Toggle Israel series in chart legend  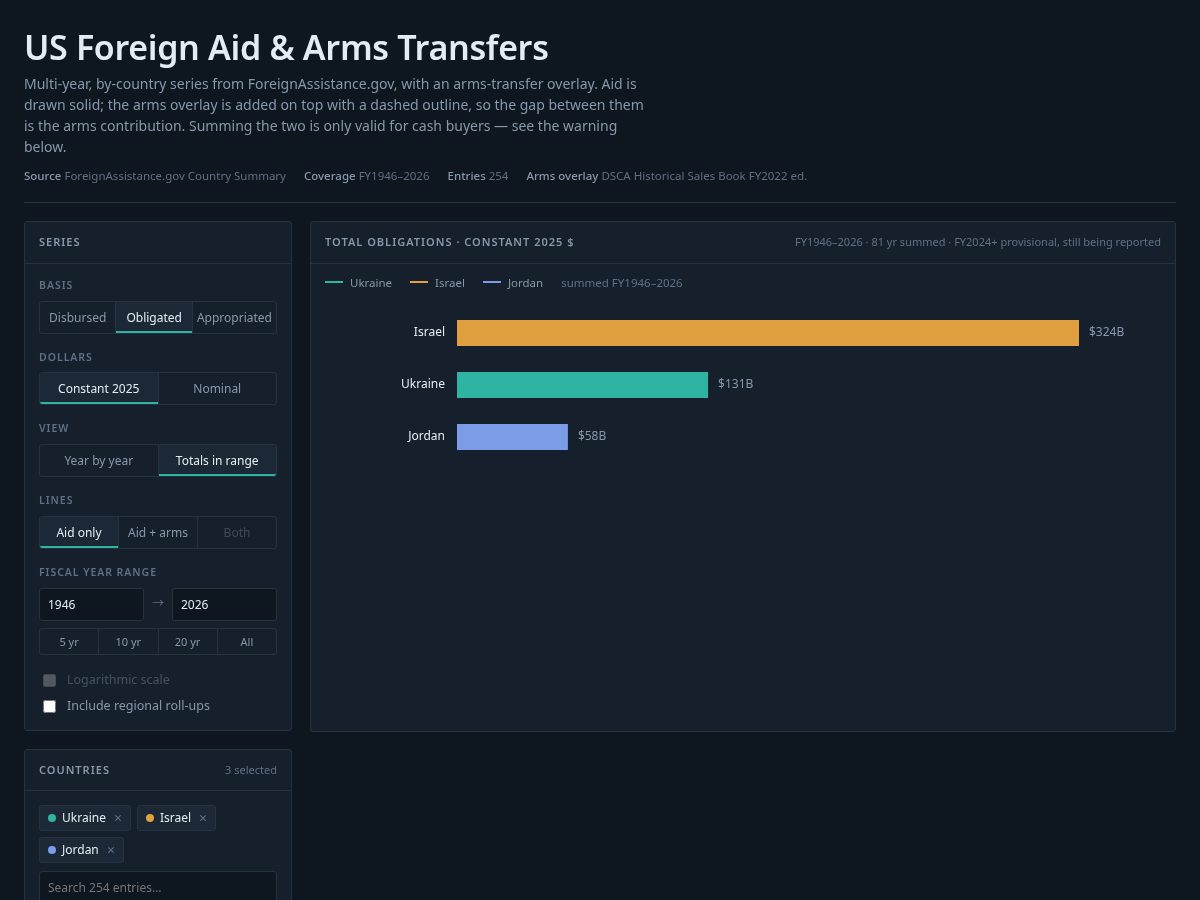[x=437, y=283]
